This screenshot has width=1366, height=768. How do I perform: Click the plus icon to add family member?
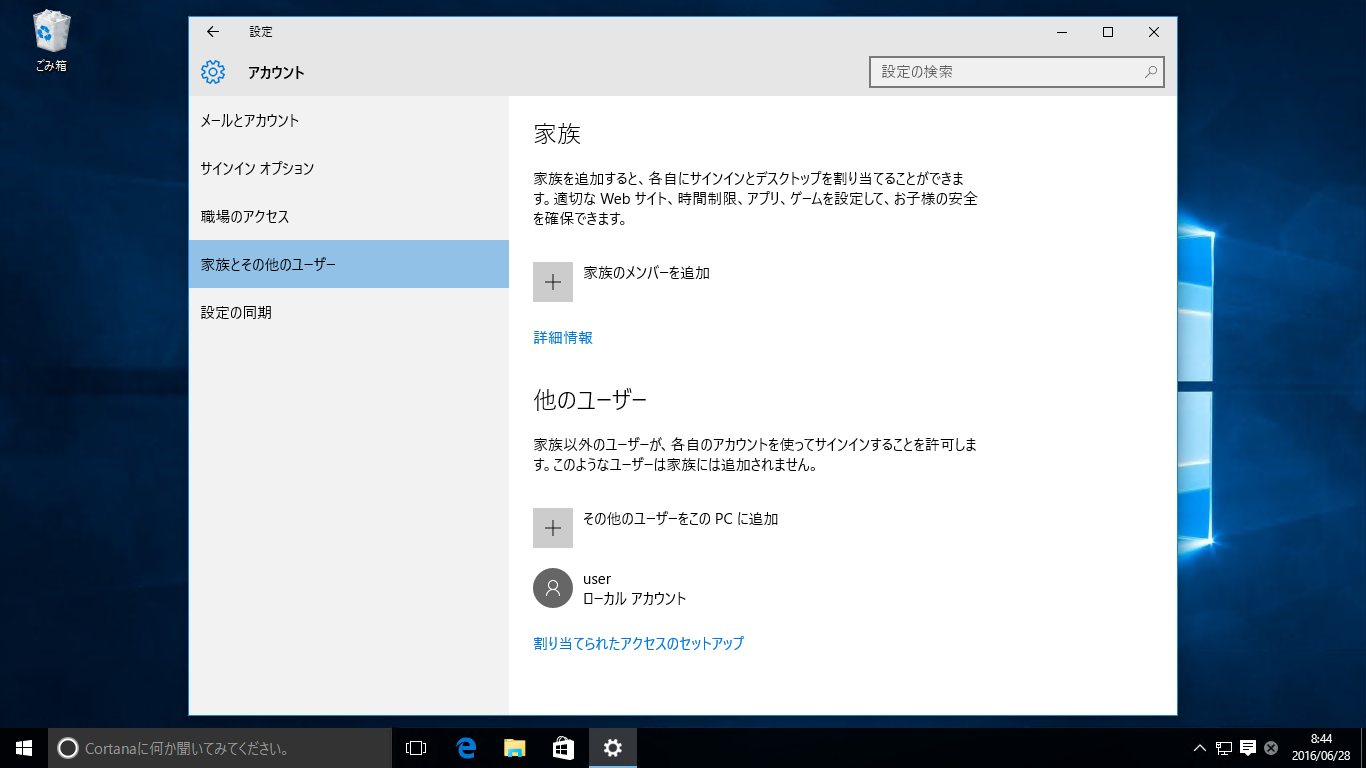(x=552, y=282)
